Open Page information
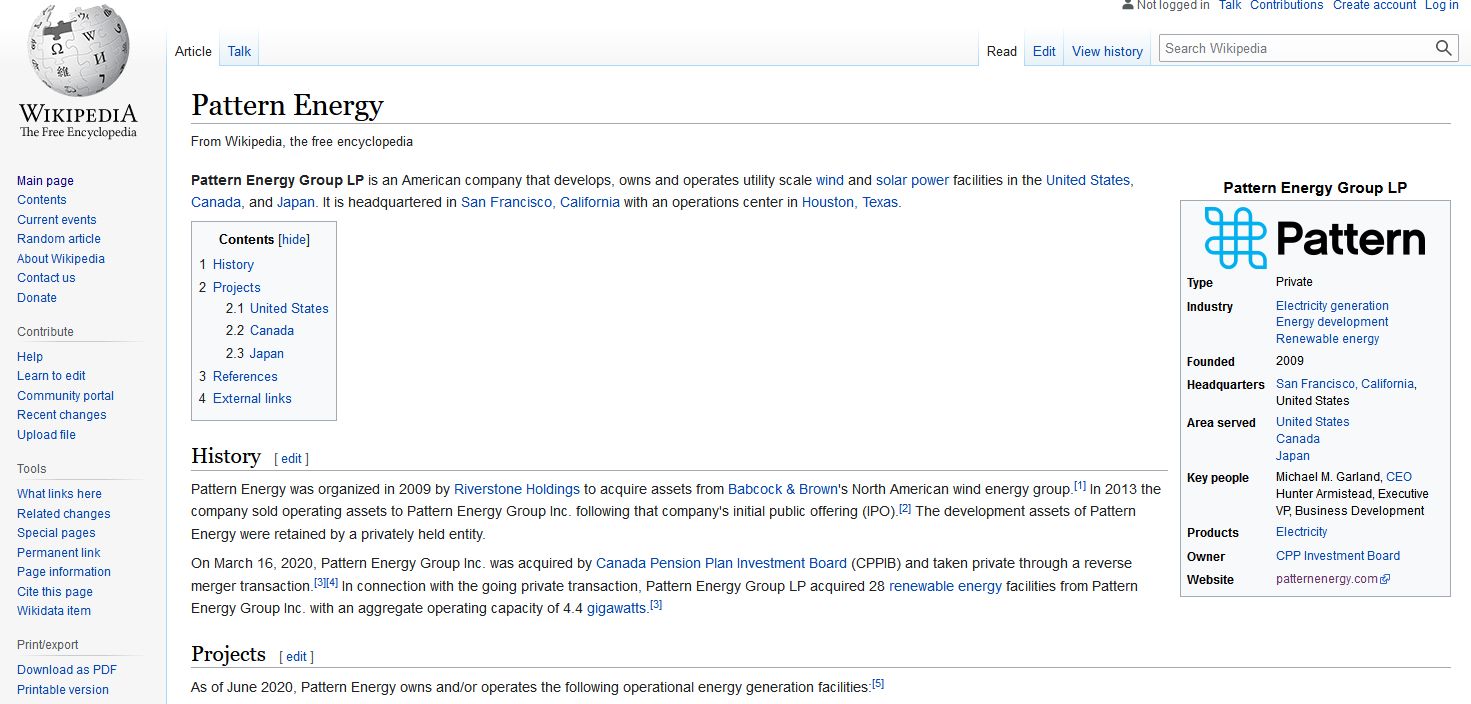 (64, 572)
